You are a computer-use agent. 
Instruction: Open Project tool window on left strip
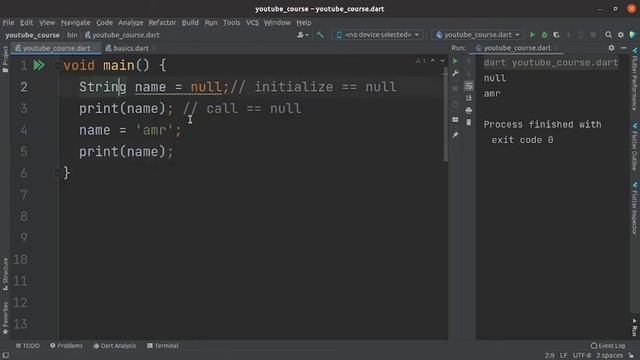[x=5, y=60]
